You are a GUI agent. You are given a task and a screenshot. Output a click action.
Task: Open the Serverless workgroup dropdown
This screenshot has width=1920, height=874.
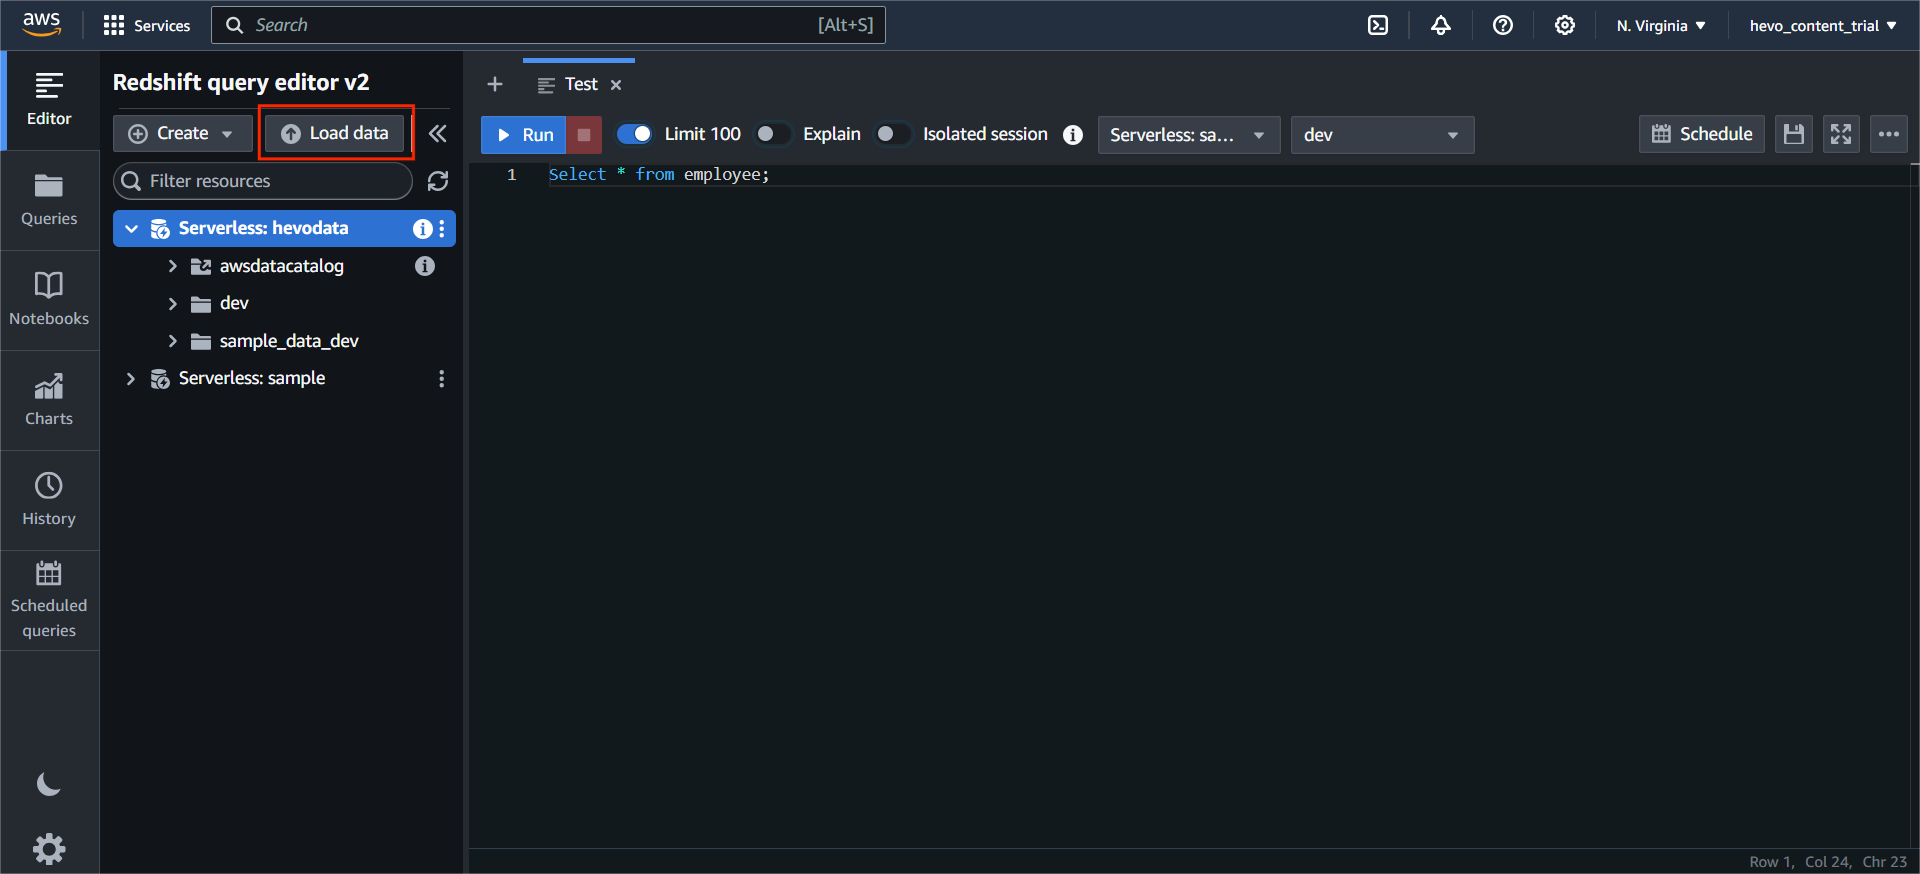[x=1189, y=135]
